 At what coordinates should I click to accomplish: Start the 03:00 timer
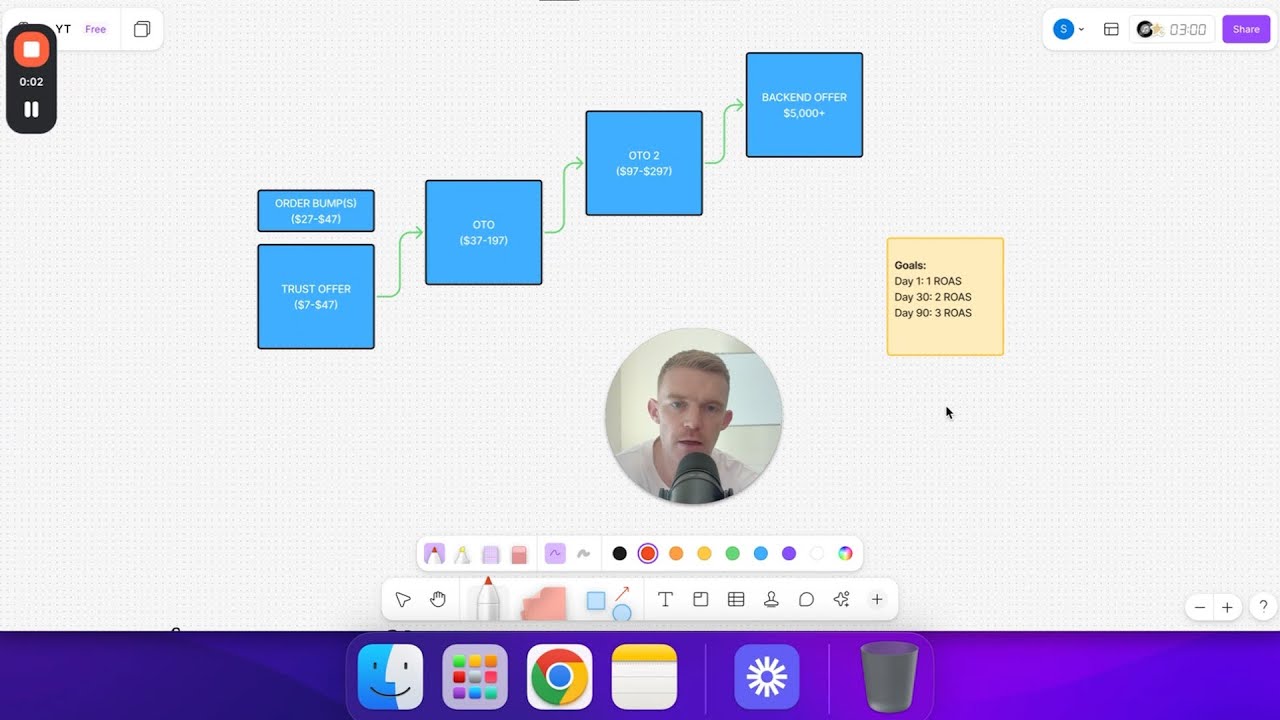pos(1187,29)
